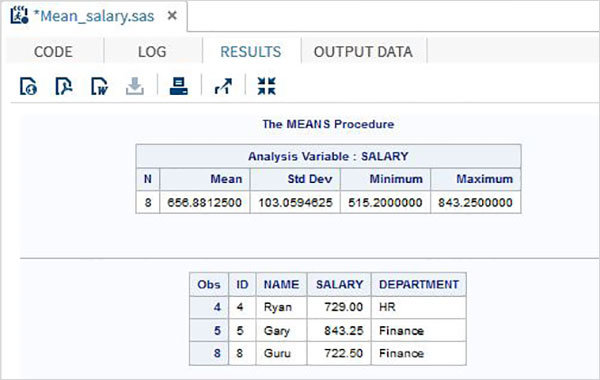Open the LOG tab
This screenshot has width=600, height=380.
(152, 52)
